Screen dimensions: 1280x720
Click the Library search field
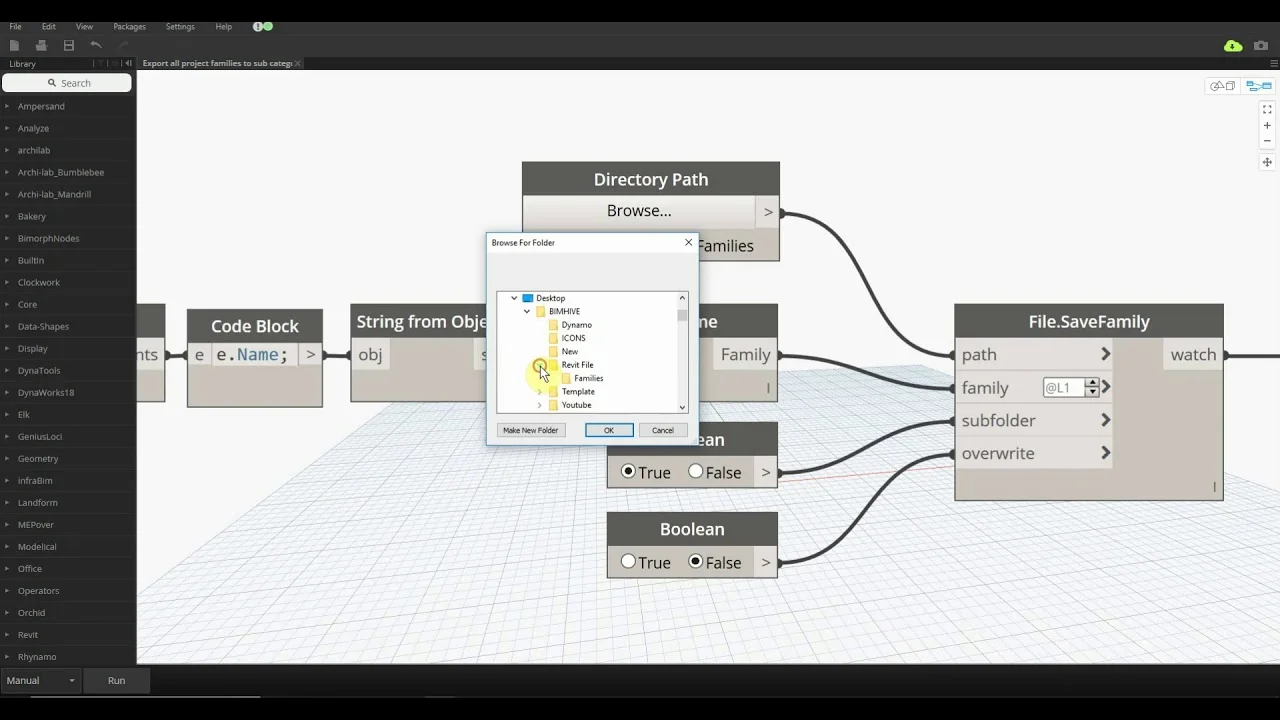(x=67, y=83)
